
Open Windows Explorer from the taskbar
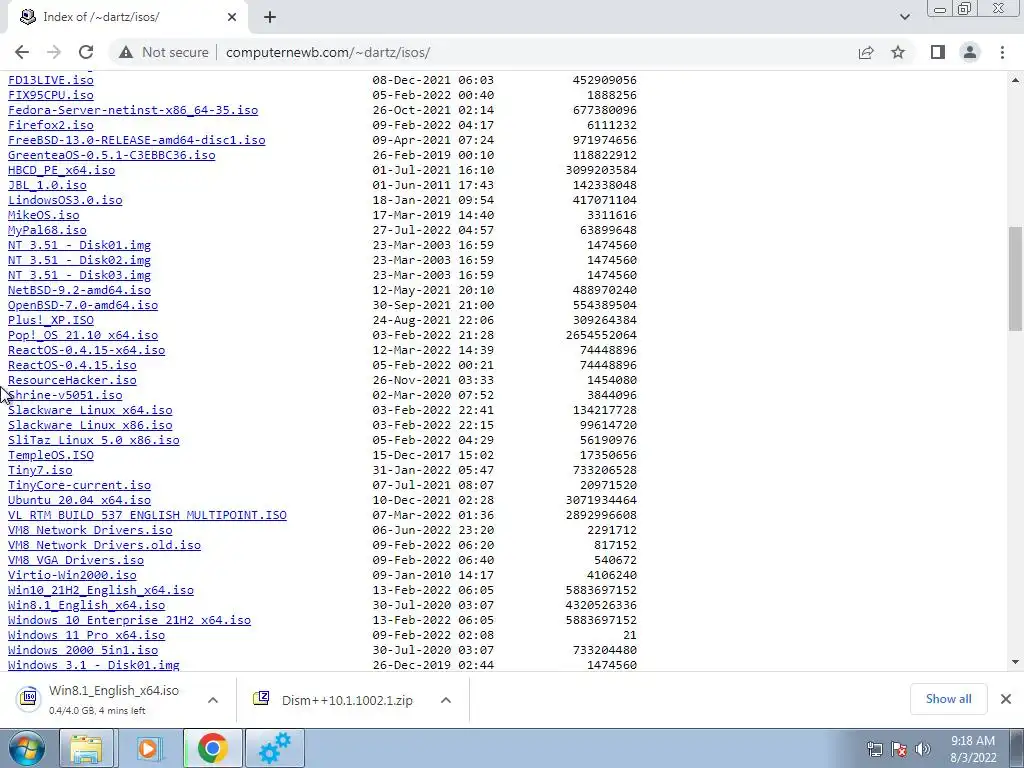pyautogui.click(x=86, y=748)
